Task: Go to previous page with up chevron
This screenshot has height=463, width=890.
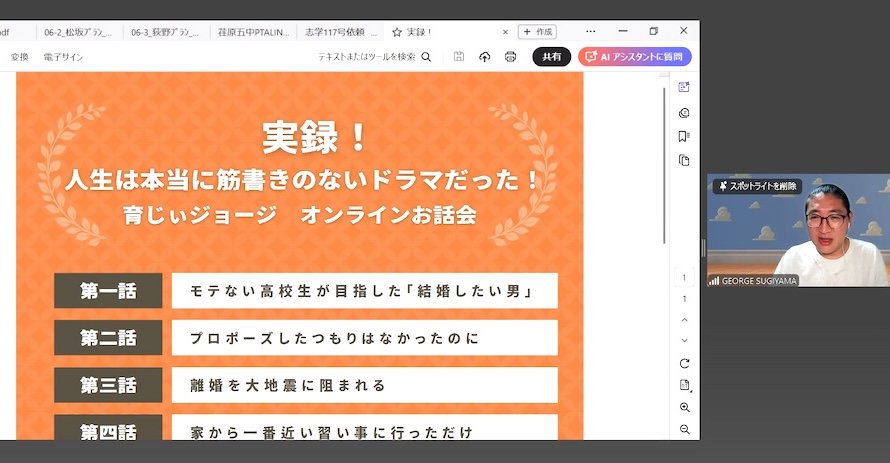Action: pos(684,319)
